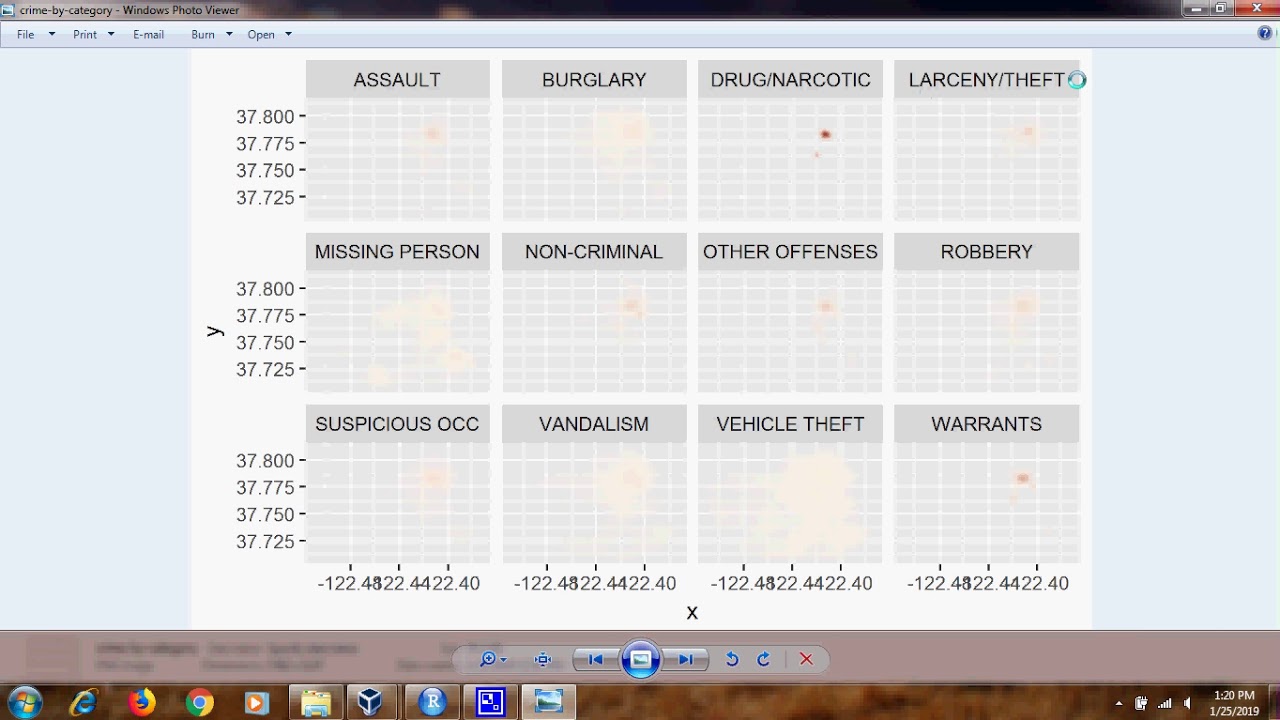Click the DRUG/NARCOTIC panel label

pyautogui.click(x=790, y=80)
